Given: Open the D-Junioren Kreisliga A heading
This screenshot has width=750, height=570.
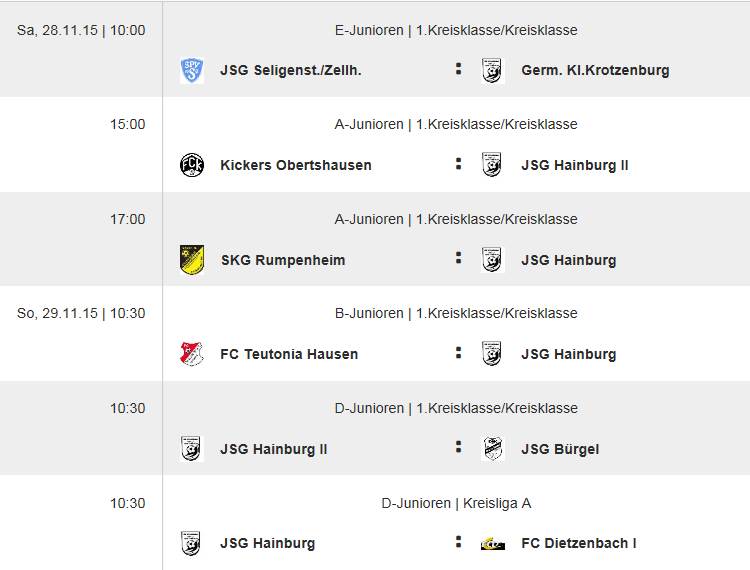Looking at the screenshot, I should [456, 503].
